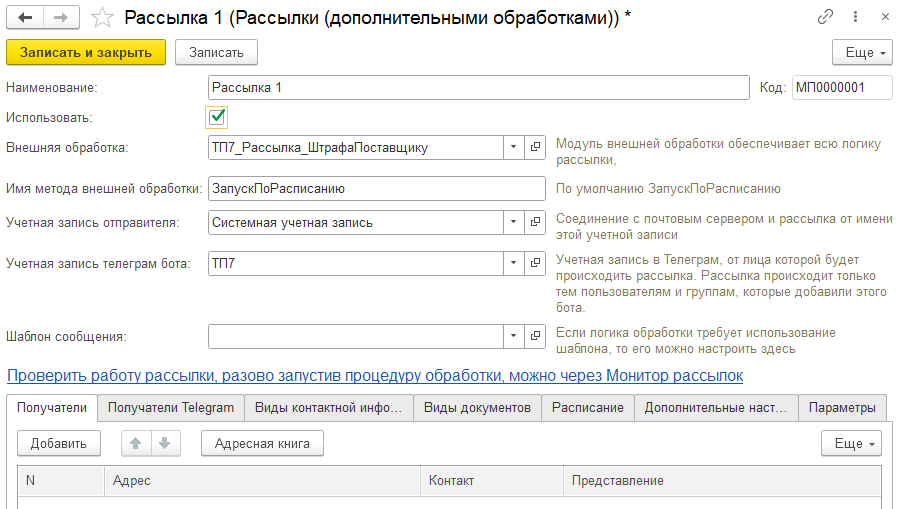Move recipient row down with arrow
The image size is (899, 509).
[164, 443]
